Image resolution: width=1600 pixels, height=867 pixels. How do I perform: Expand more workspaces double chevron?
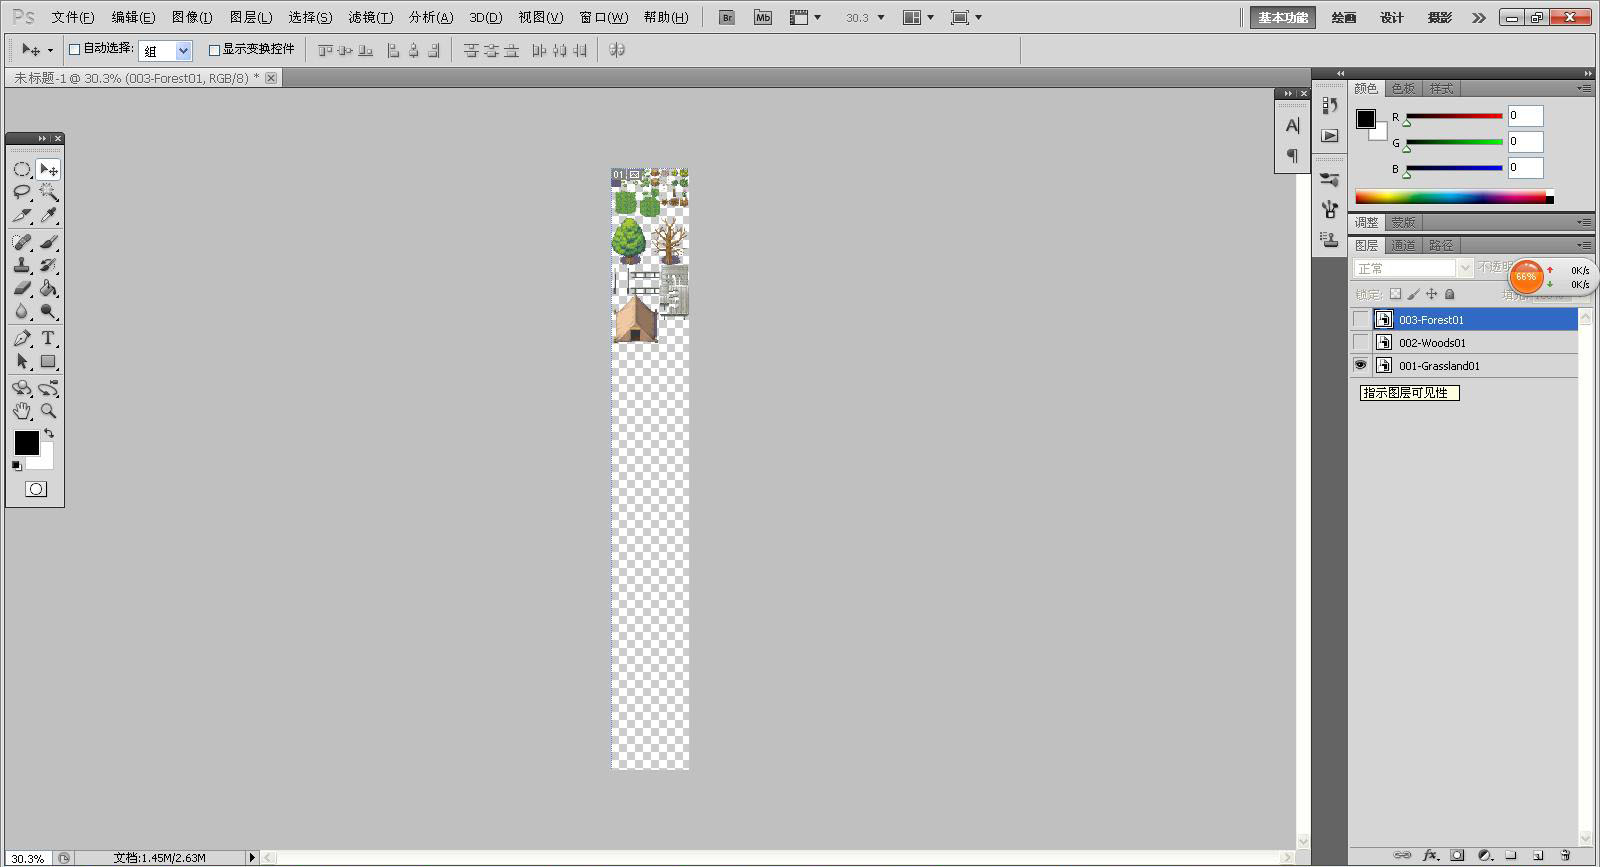(1479, 17)
